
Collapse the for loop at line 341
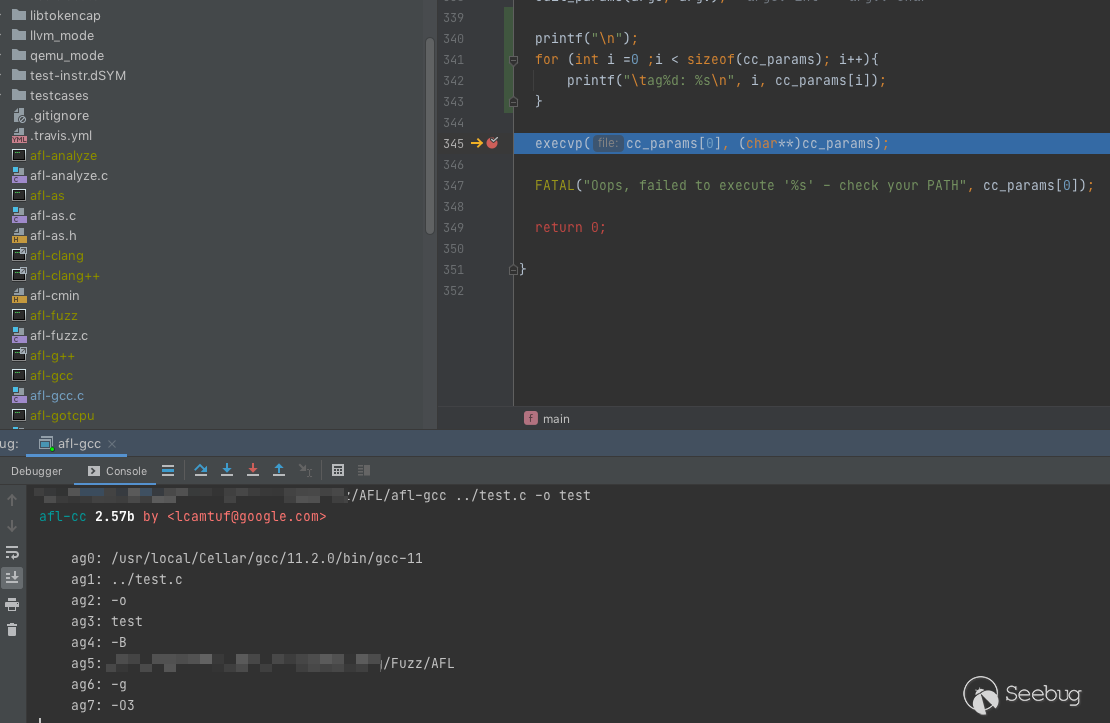pos(513,60)
